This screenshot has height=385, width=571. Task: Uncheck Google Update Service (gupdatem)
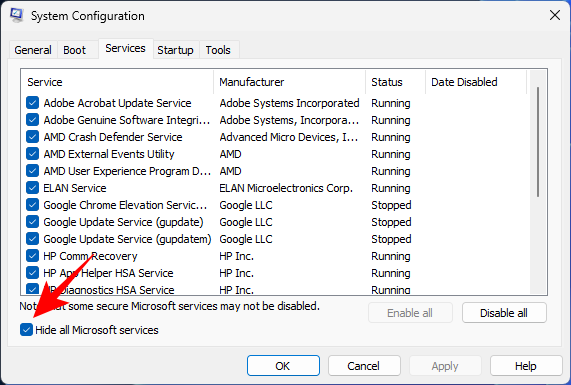coord(32,239)
